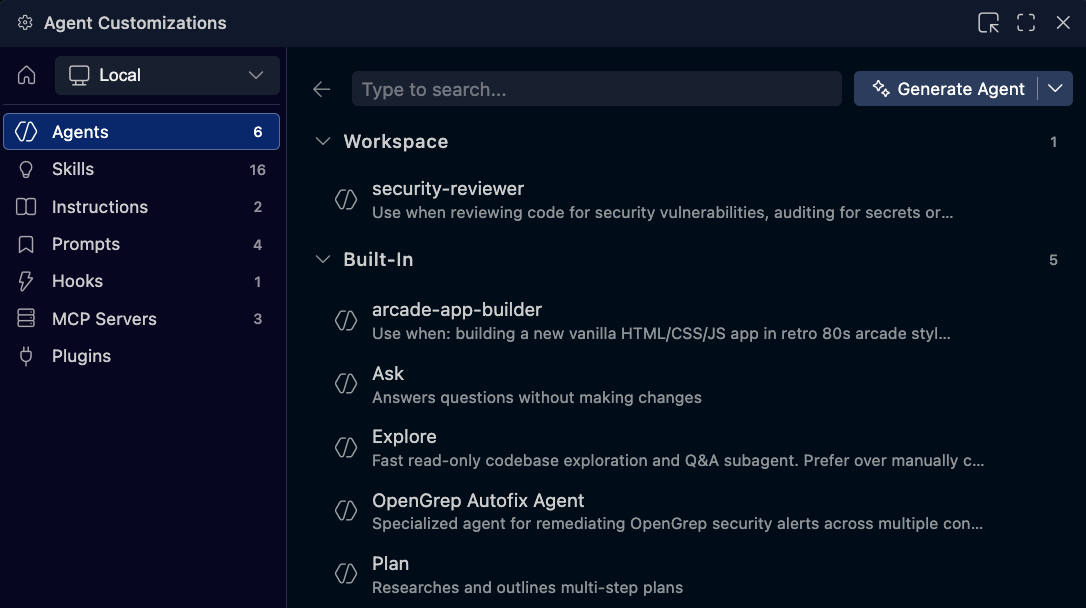
Task: Click the settings gear beside Agent Customizations title
Action: [x=25, y=22]
